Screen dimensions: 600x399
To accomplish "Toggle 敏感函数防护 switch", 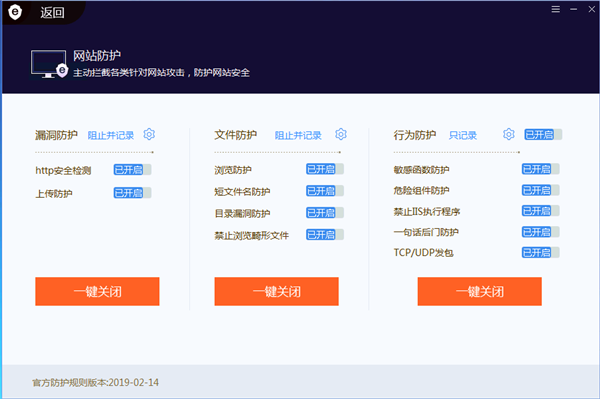I will (x=541, y=169).
